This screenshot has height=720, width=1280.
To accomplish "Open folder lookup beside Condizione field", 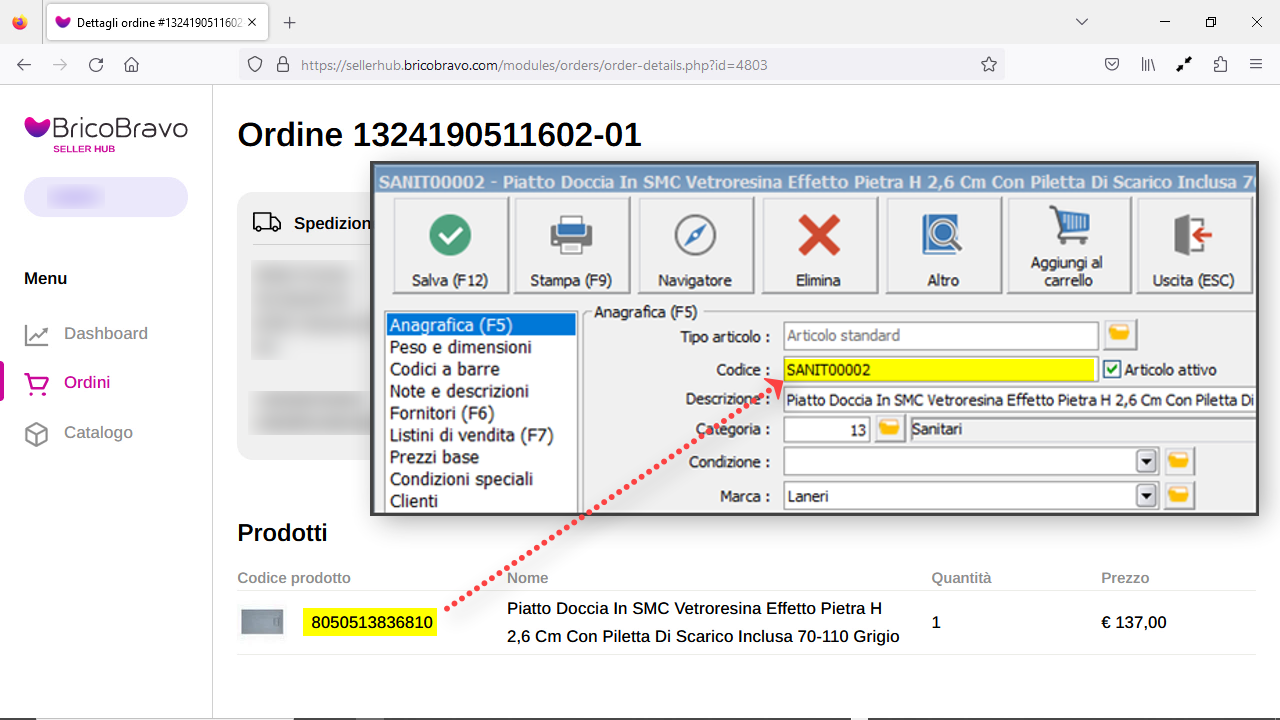I will (1180, 462).
